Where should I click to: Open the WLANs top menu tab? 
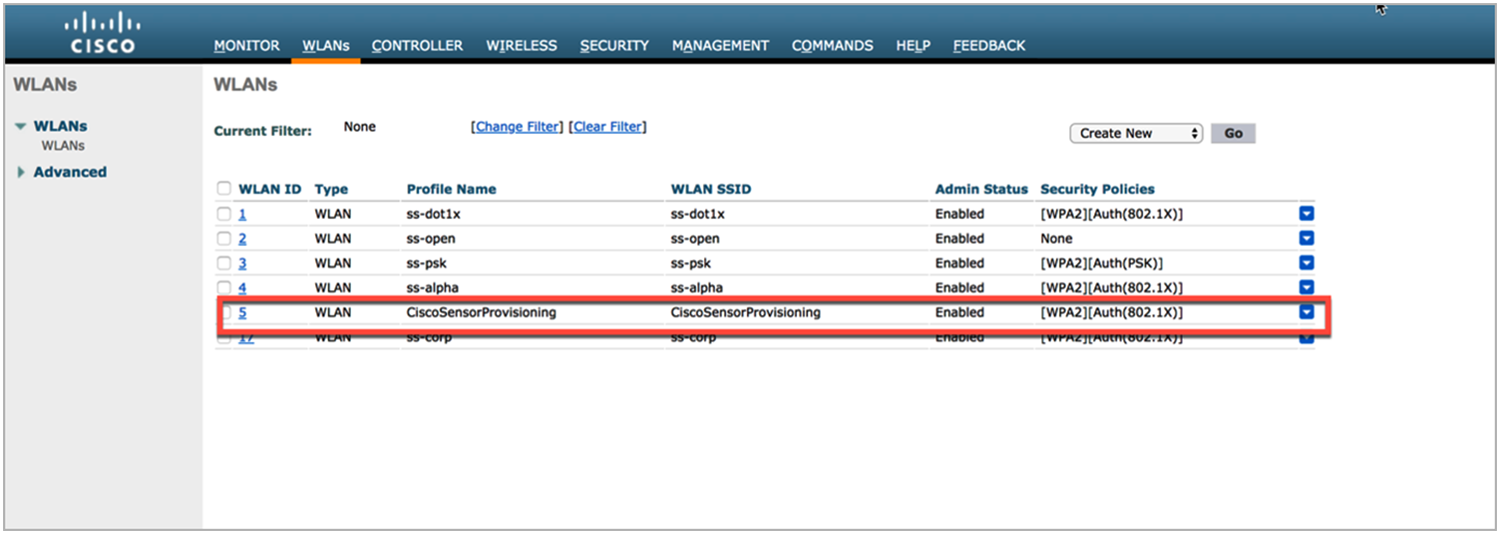click(x=325, y=46)
